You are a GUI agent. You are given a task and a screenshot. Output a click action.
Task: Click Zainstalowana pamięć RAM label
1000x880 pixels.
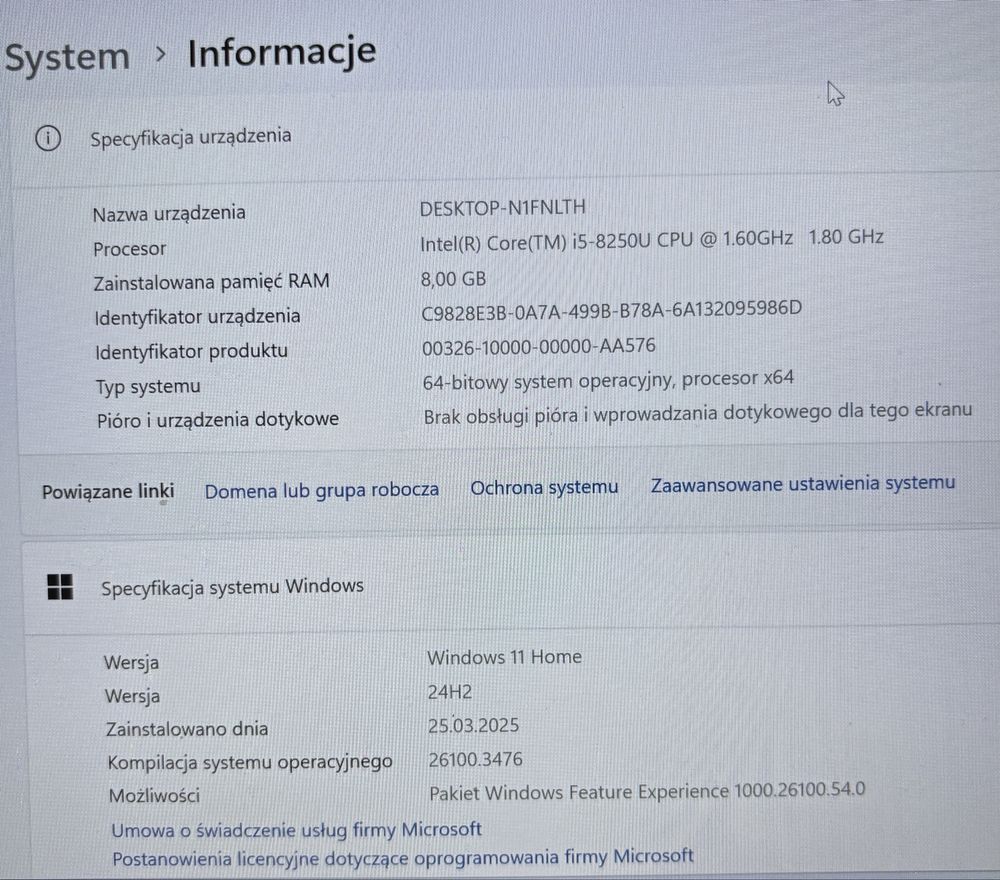coord(211,282)
